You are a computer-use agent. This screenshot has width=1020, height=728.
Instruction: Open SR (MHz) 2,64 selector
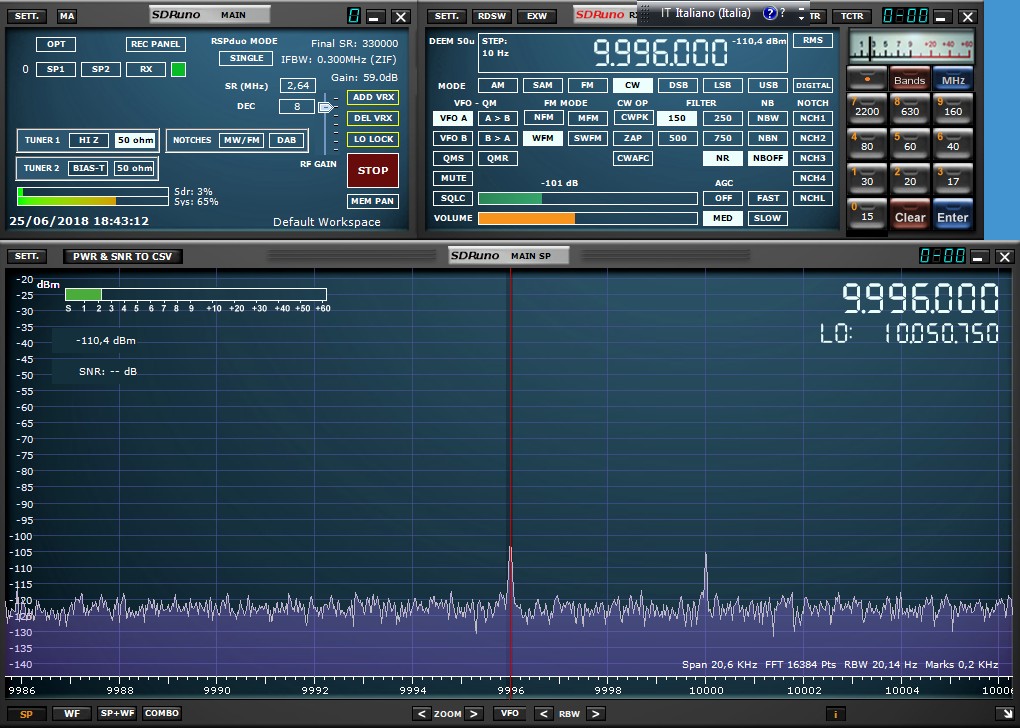[298, 85]
